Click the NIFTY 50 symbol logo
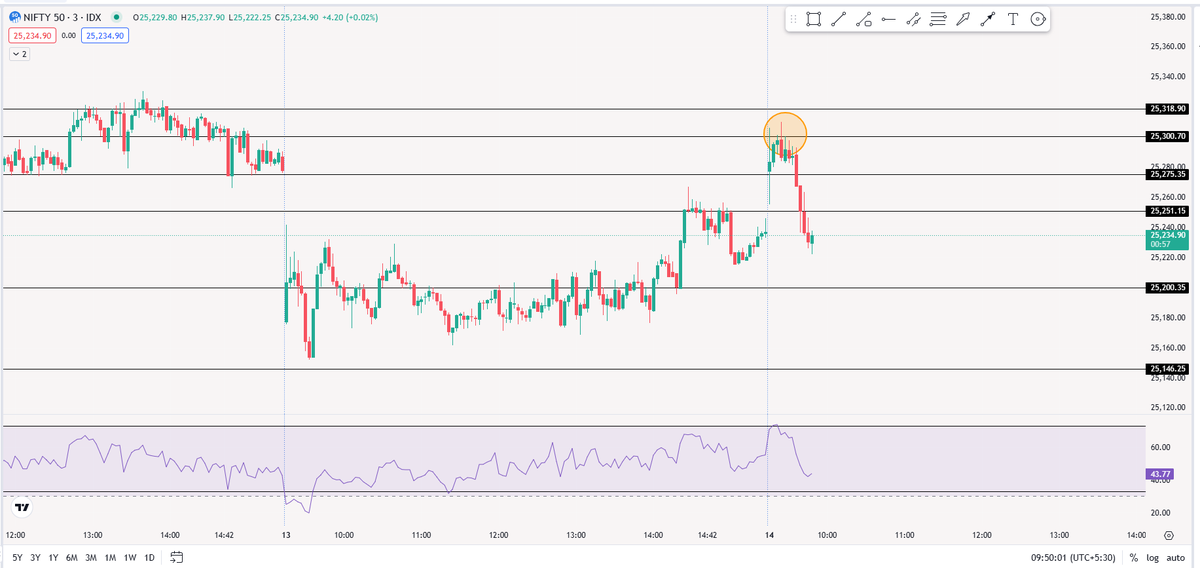1200x568 pixels. click(14, 17)
